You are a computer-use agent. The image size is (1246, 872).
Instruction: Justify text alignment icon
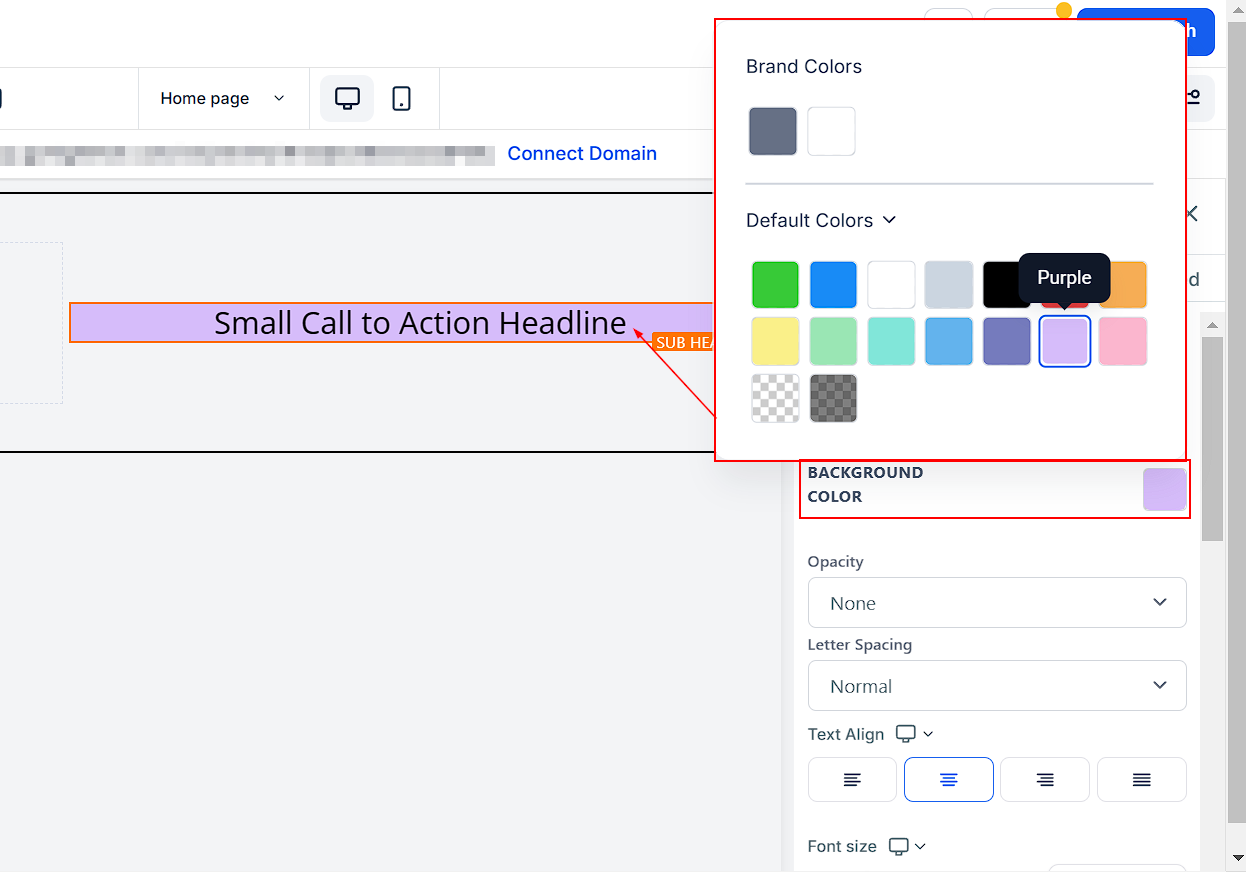pos(1142,780)
